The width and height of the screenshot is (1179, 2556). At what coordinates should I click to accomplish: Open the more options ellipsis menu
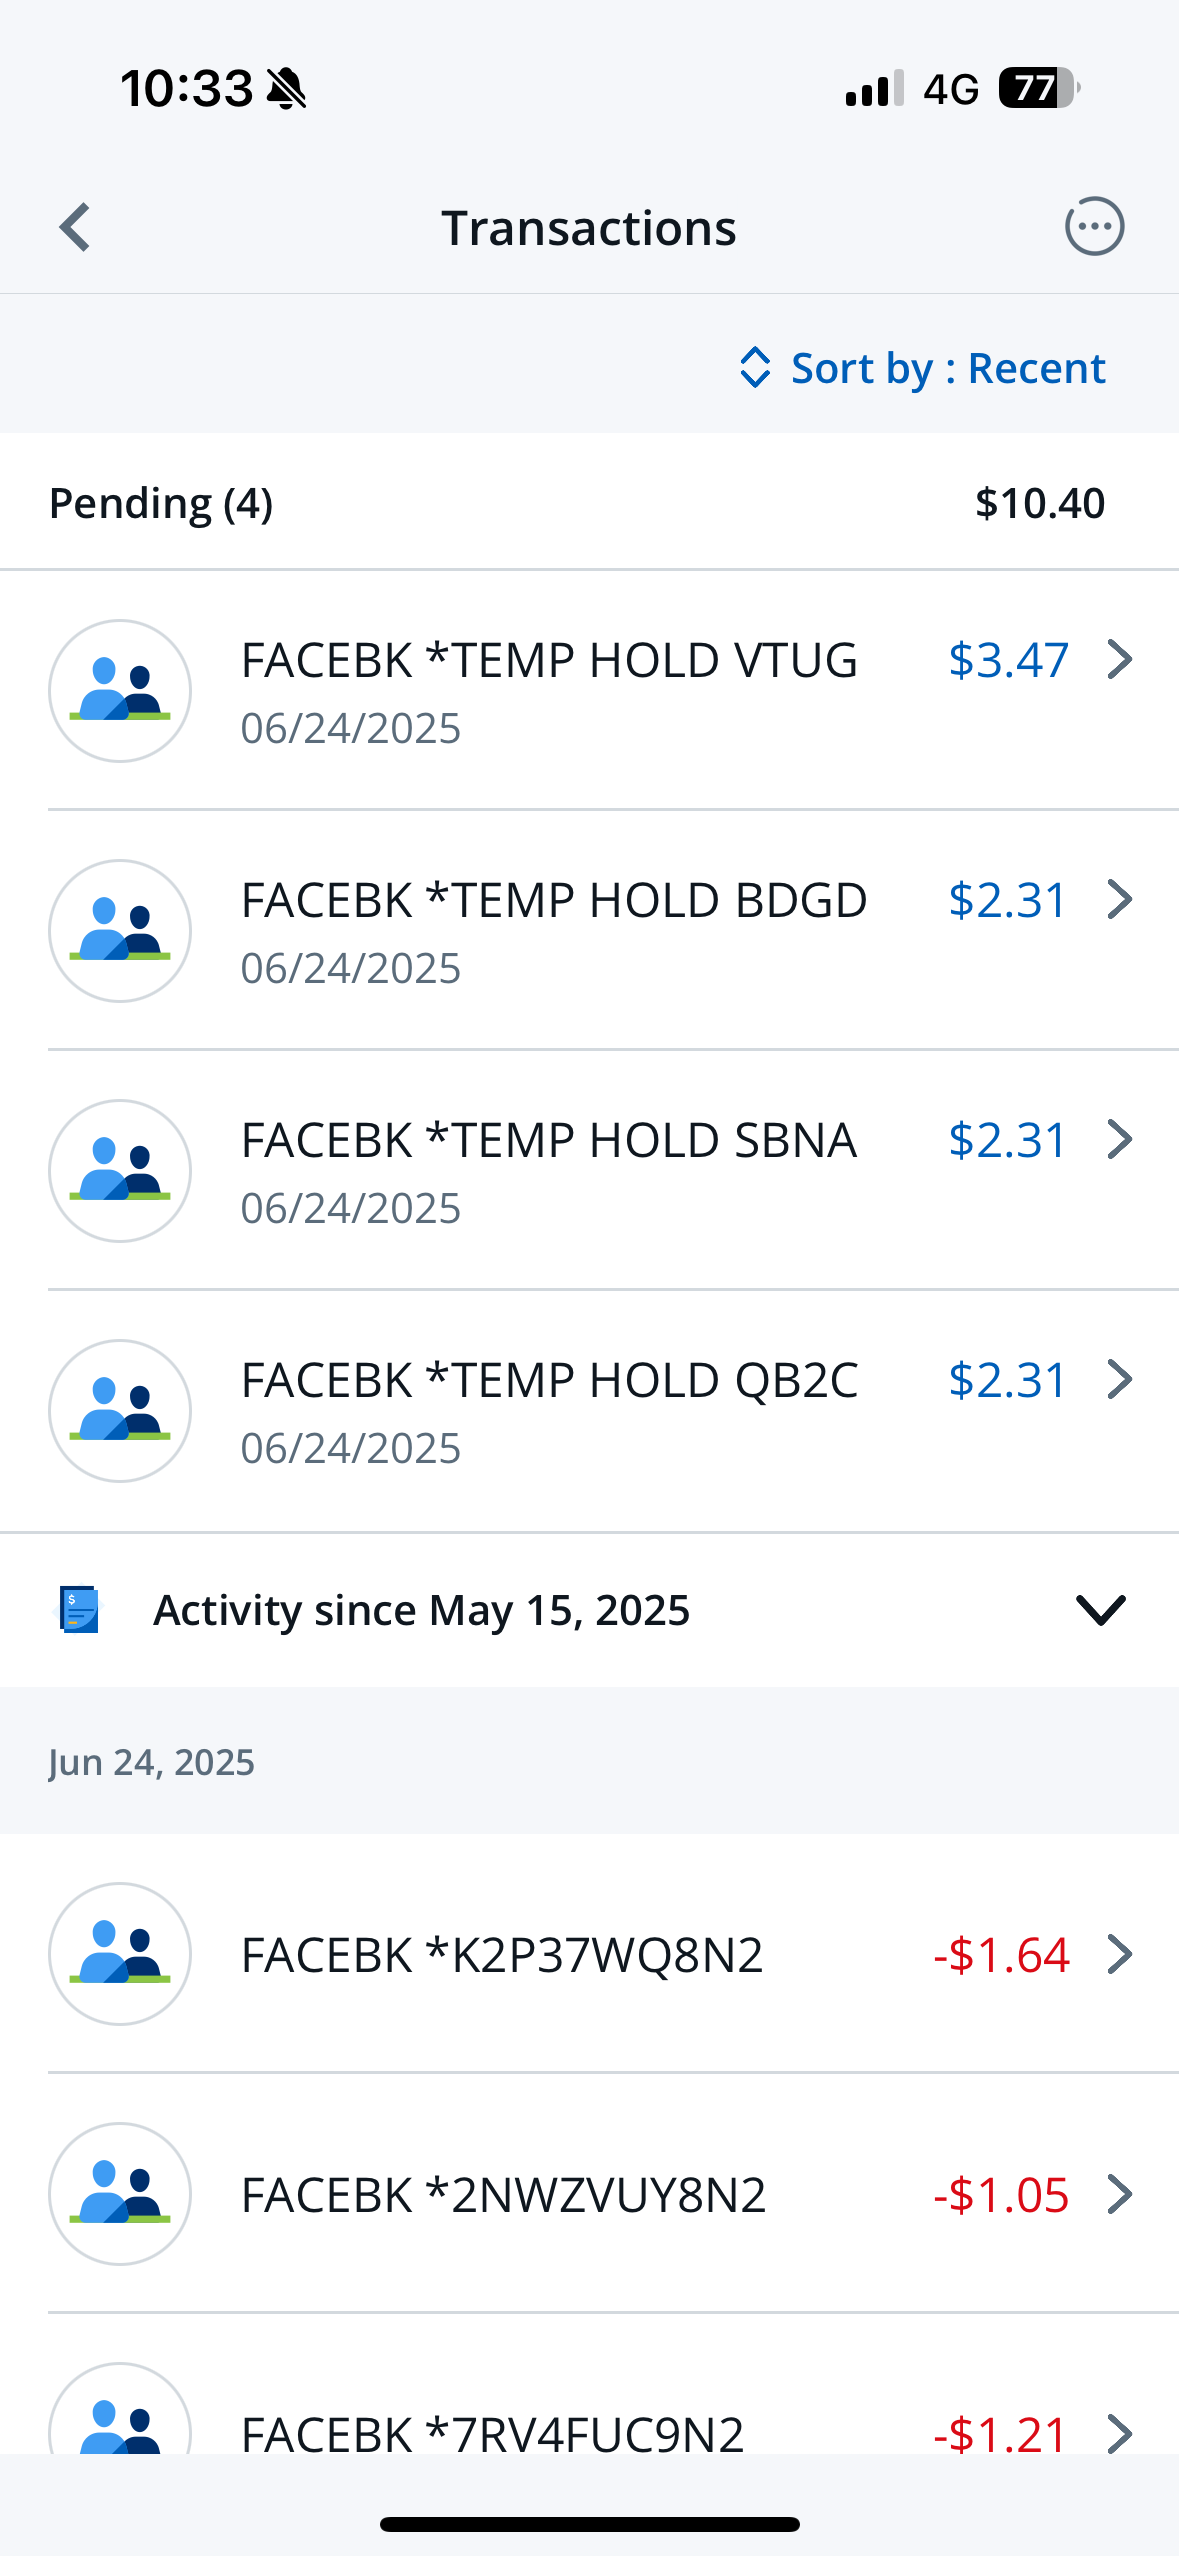[x=1094, y=227]
